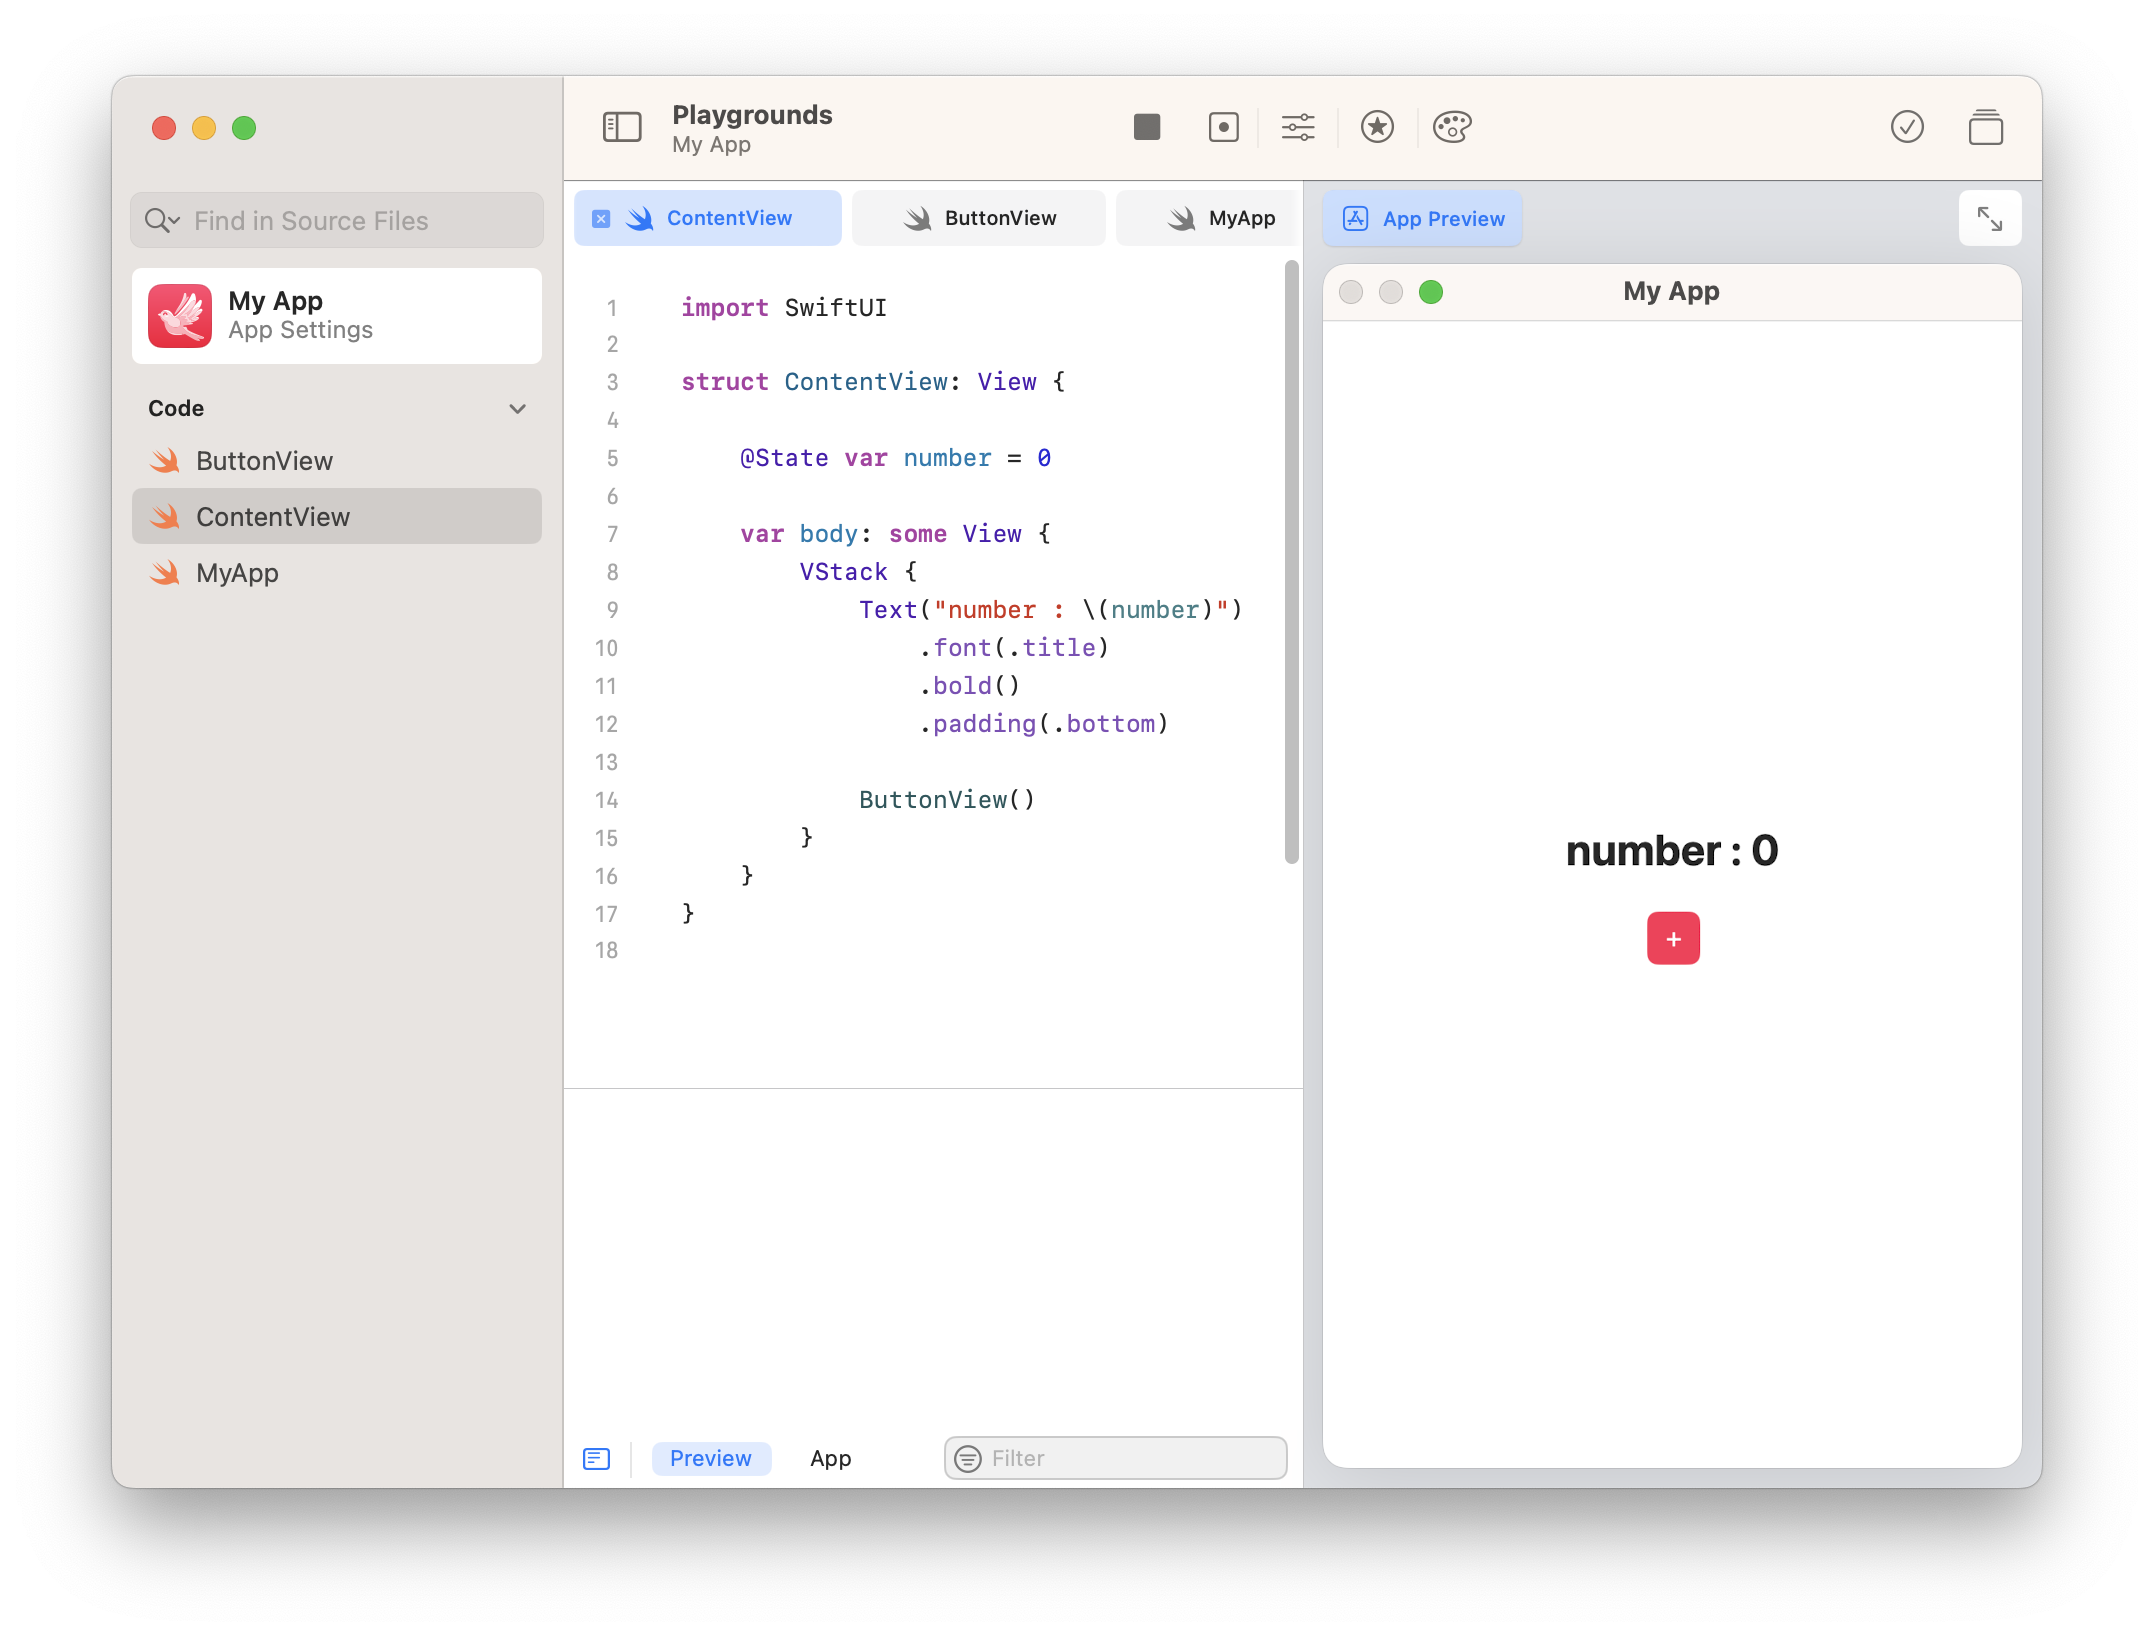Toggle the console panel icon at bottom left

(596, 1458)
